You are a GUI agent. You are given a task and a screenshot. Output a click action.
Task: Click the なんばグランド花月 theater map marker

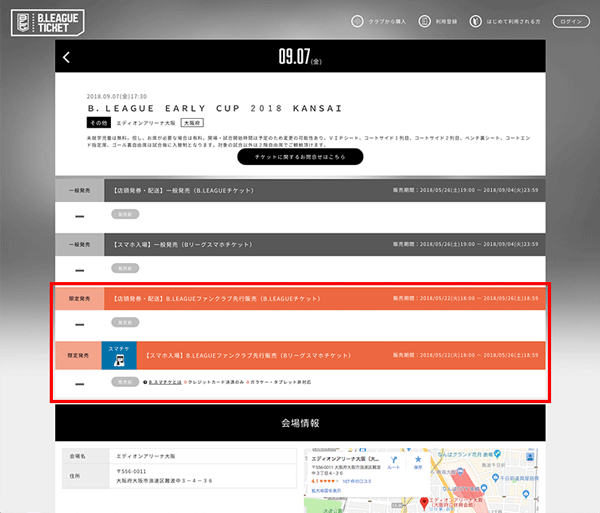[x=497, y=454]
